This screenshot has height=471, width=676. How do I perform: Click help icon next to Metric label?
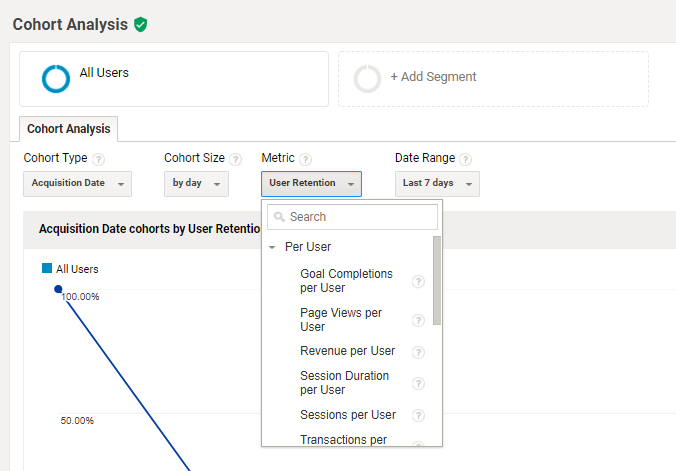tap(306, 159)
